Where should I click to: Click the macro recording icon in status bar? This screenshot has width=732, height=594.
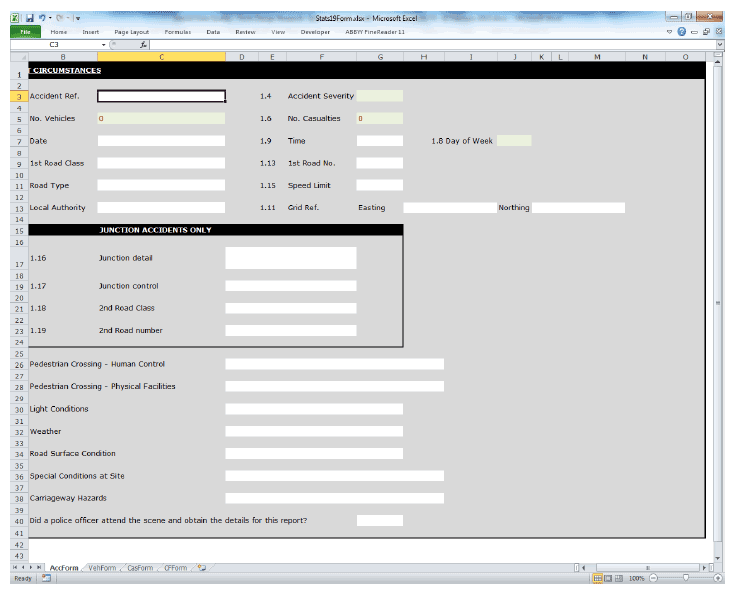[47, 579]
